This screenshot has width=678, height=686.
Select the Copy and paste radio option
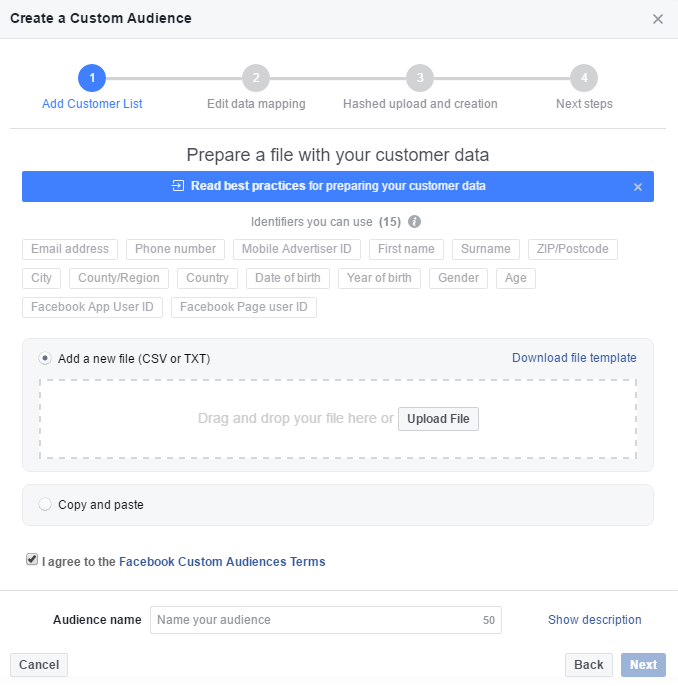click(x=45, y=505)
